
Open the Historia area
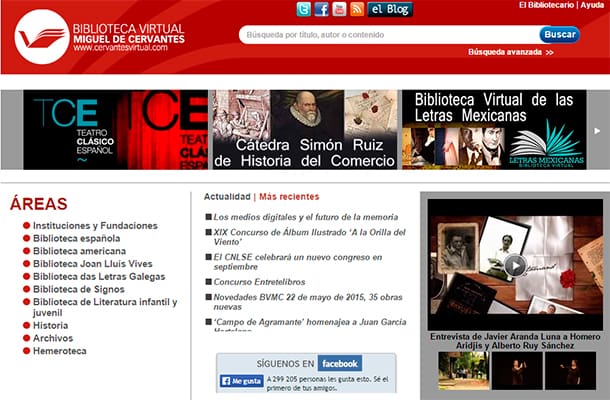coord(51,325)
